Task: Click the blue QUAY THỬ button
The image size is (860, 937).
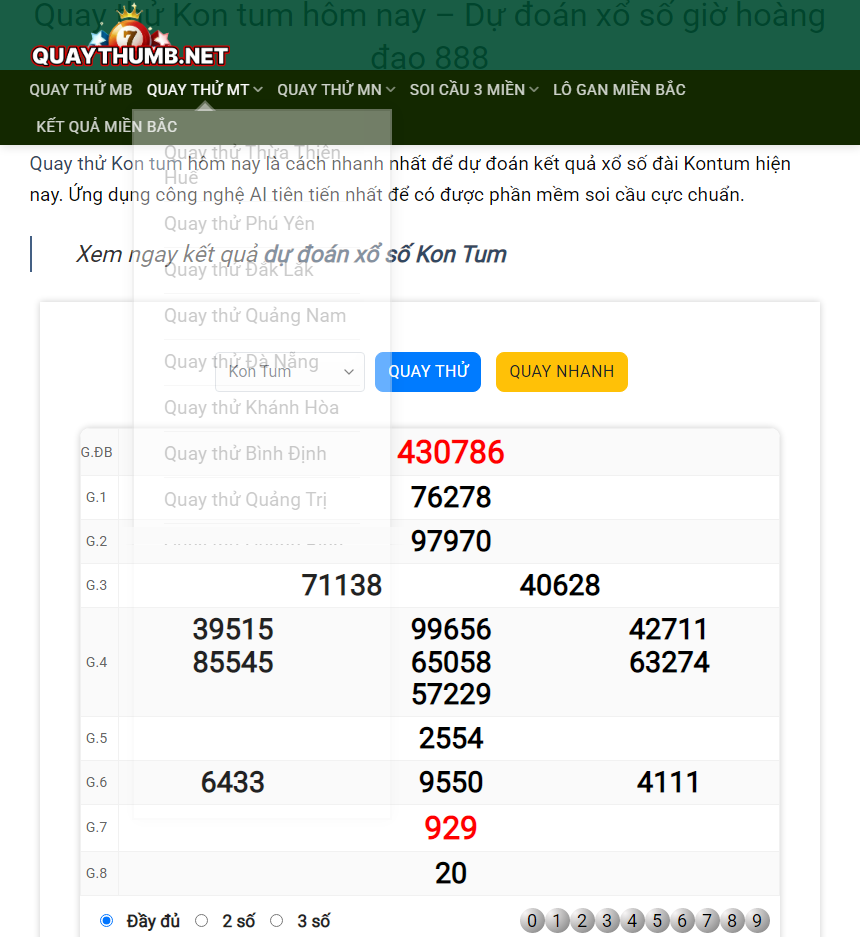Action: pos(428,372)
